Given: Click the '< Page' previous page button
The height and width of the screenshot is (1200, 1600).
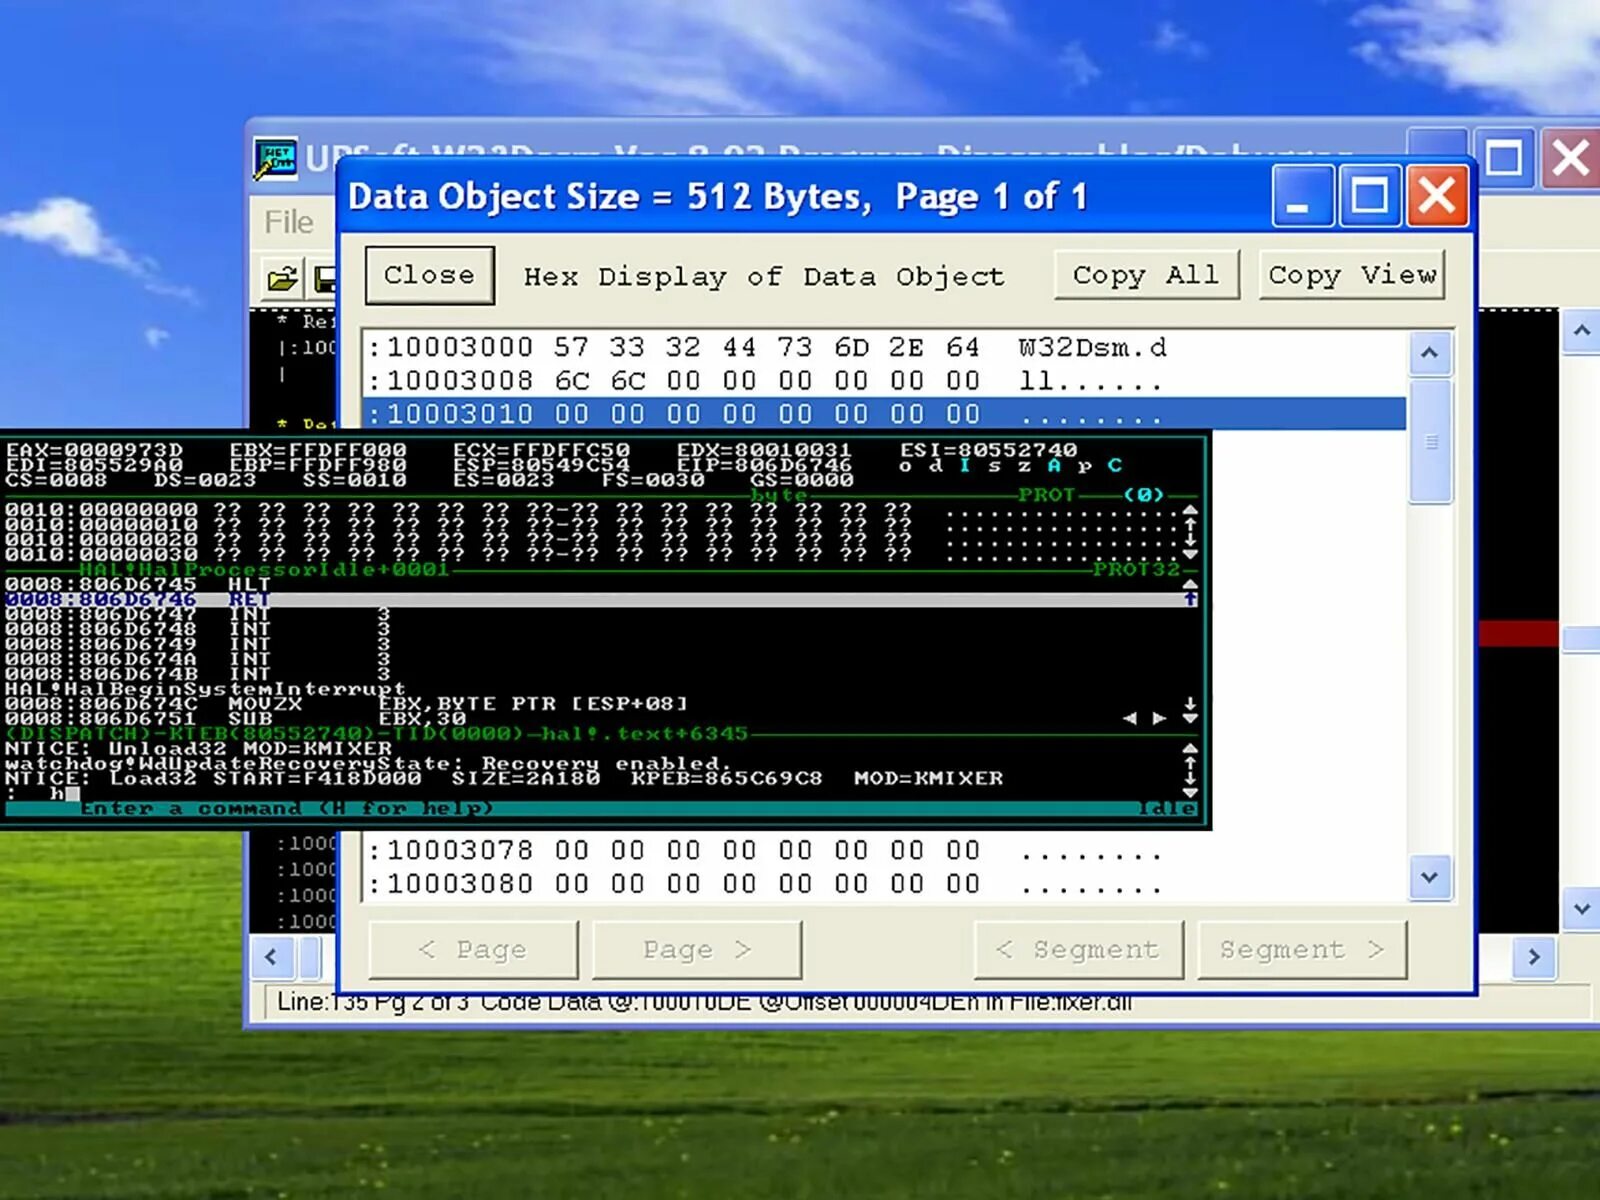Looking at the screenshot, I should click(x=473, y=949).
